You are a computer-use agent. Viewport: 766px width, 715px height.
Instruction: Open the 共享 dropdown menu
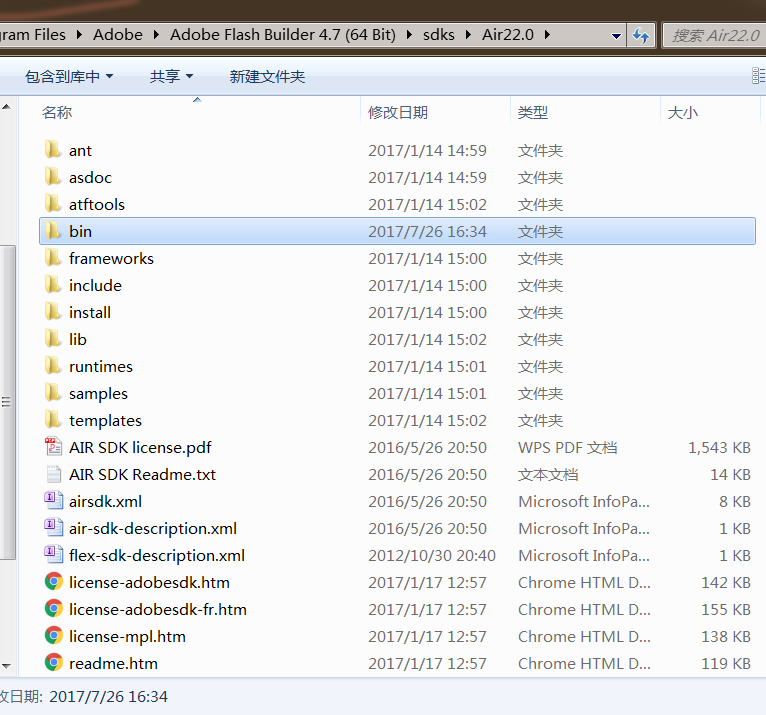171,76
